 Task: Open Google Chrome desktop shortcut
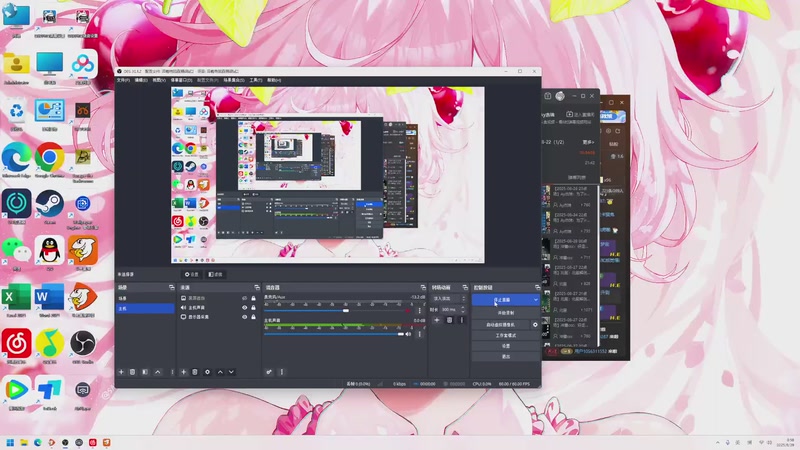pos(49,160)
